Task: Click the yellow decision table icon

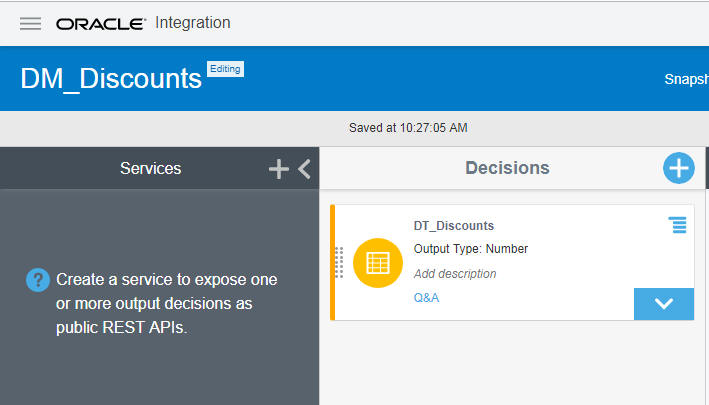Action: coord(378,263)
